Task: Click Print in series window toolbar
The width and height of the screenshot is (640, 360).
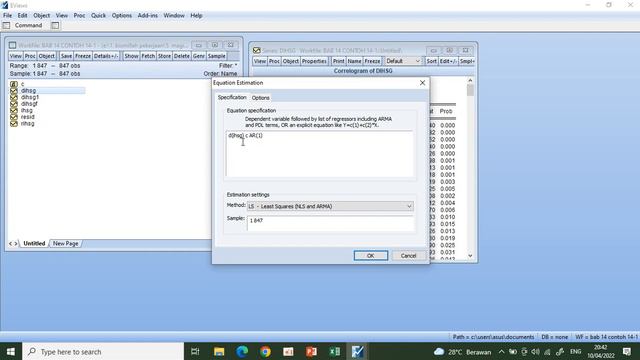Action: tap(338, 61)
